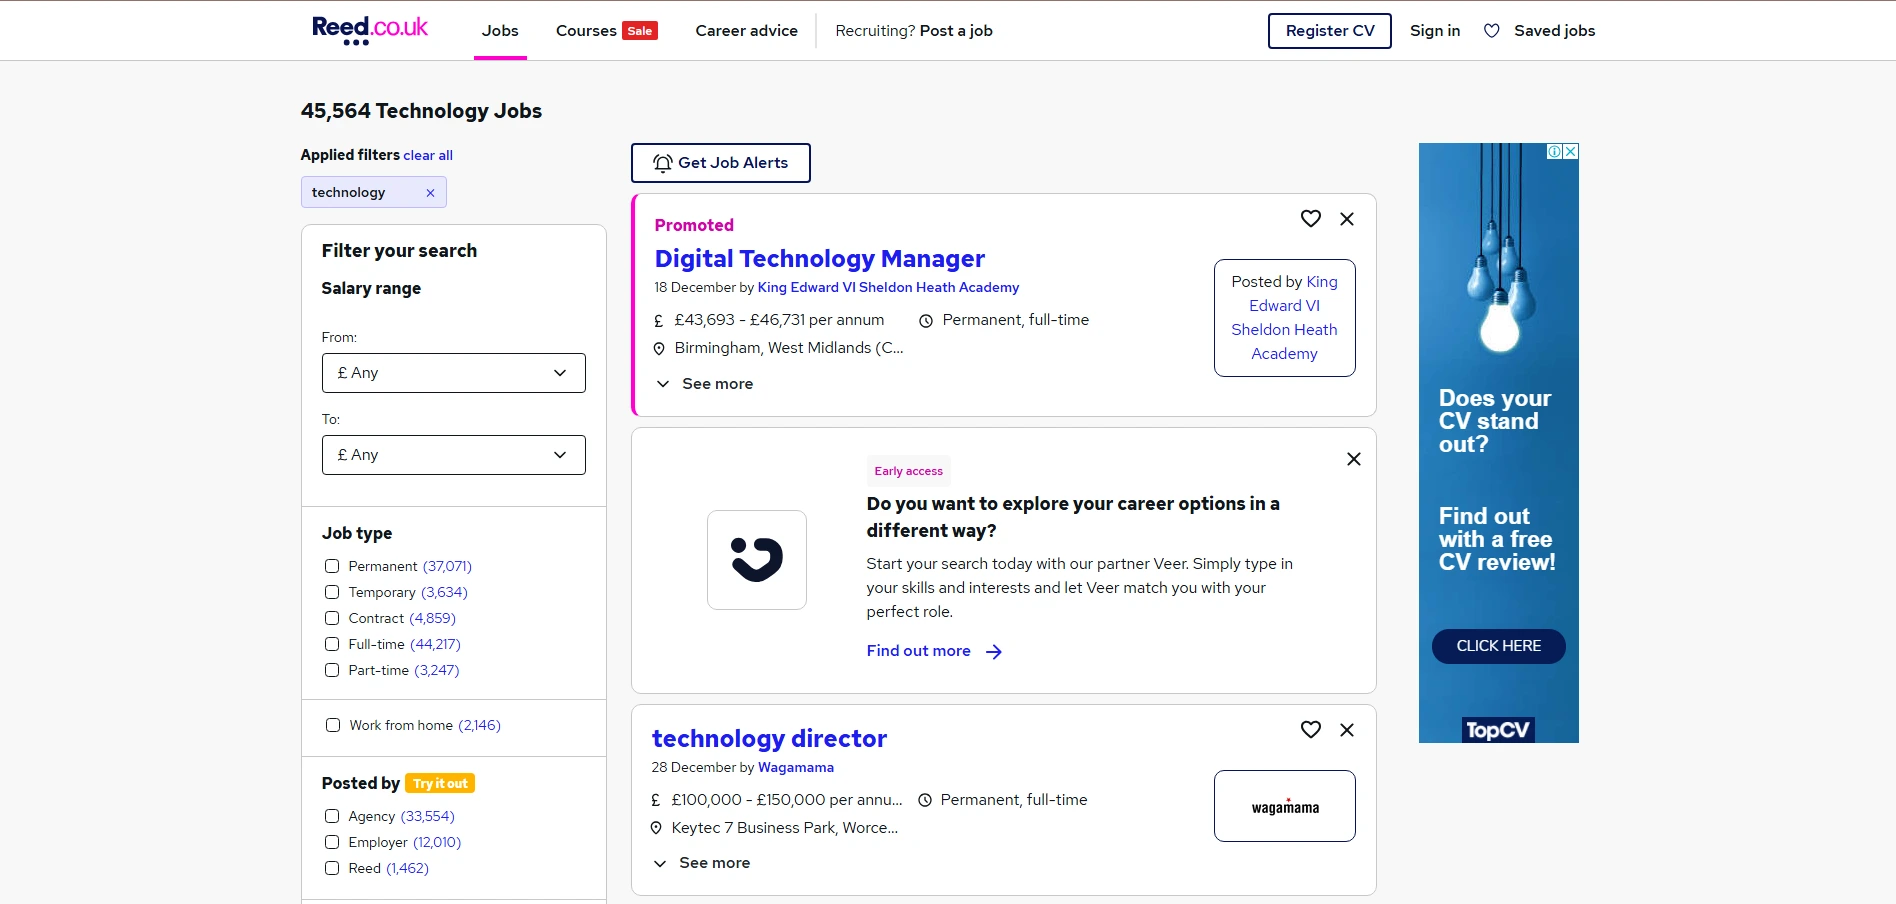
Task: Click the Register CV button
Action: coord(1330,31)
